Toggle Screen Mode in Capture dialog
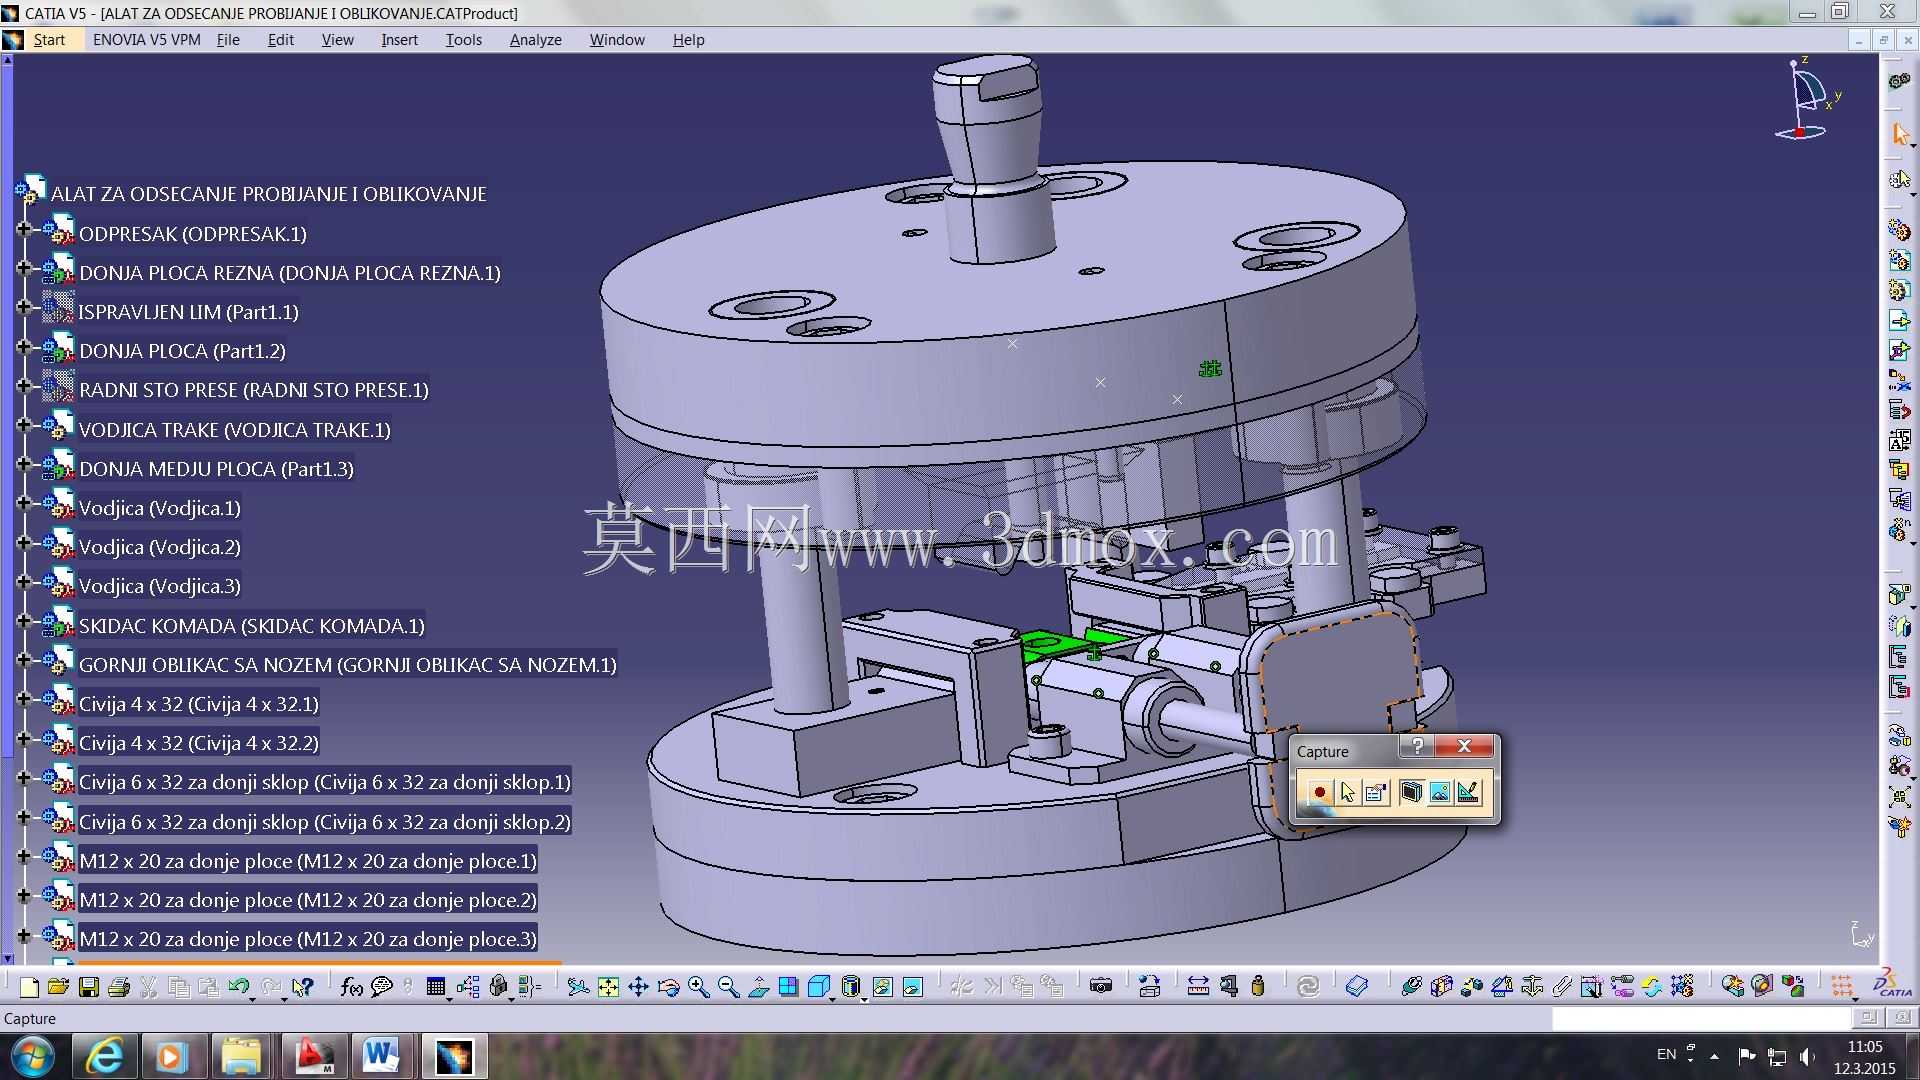Image resolution: width=1920 pixels, height=1080 pixels. [1411, 792]
